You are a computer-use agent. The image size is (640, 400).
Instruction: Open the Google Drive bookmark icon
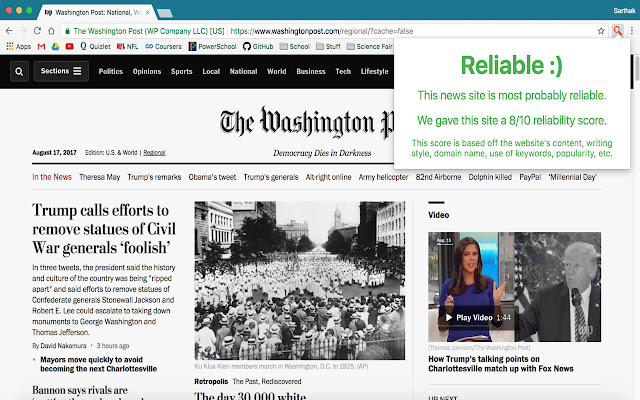point(55,47)
